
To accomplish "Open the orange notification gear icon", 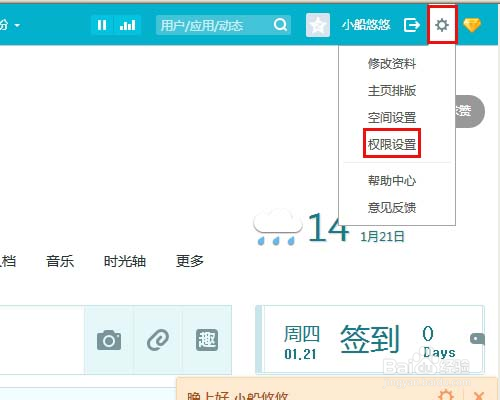I will 445,395.
